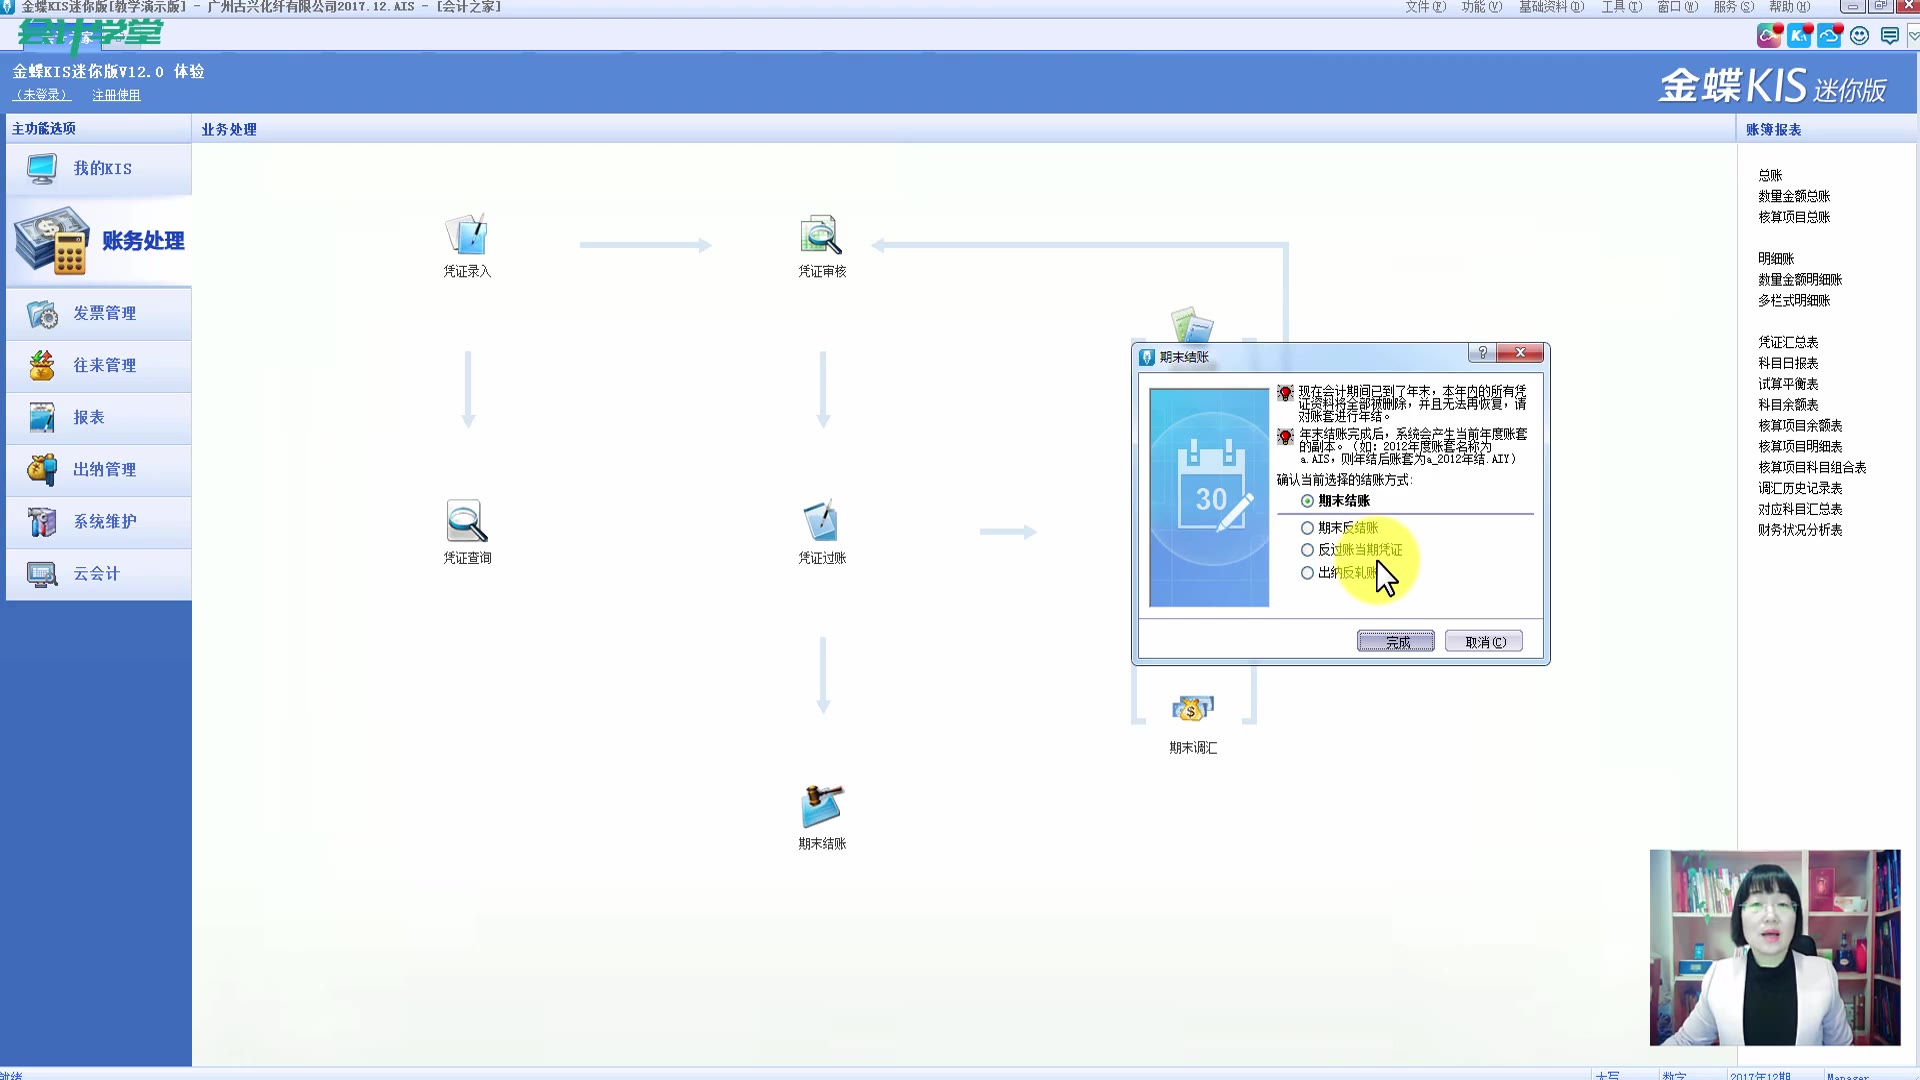Click the 未登录 login link
The height and width of the screenshot is (1080, 1920).
(x=41, y=95)
